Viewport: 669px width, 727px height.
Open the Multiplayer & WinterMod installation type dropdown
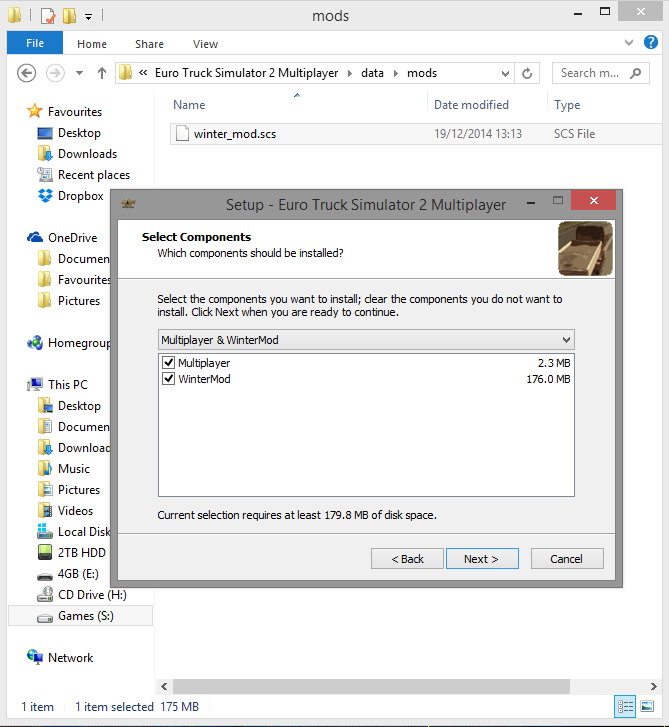click(x=366, y=340)
